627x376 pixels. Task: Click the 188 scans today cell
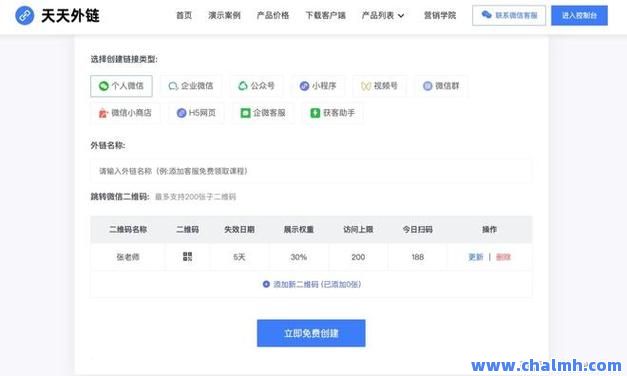pyautogui.click(x=417, y=257)
